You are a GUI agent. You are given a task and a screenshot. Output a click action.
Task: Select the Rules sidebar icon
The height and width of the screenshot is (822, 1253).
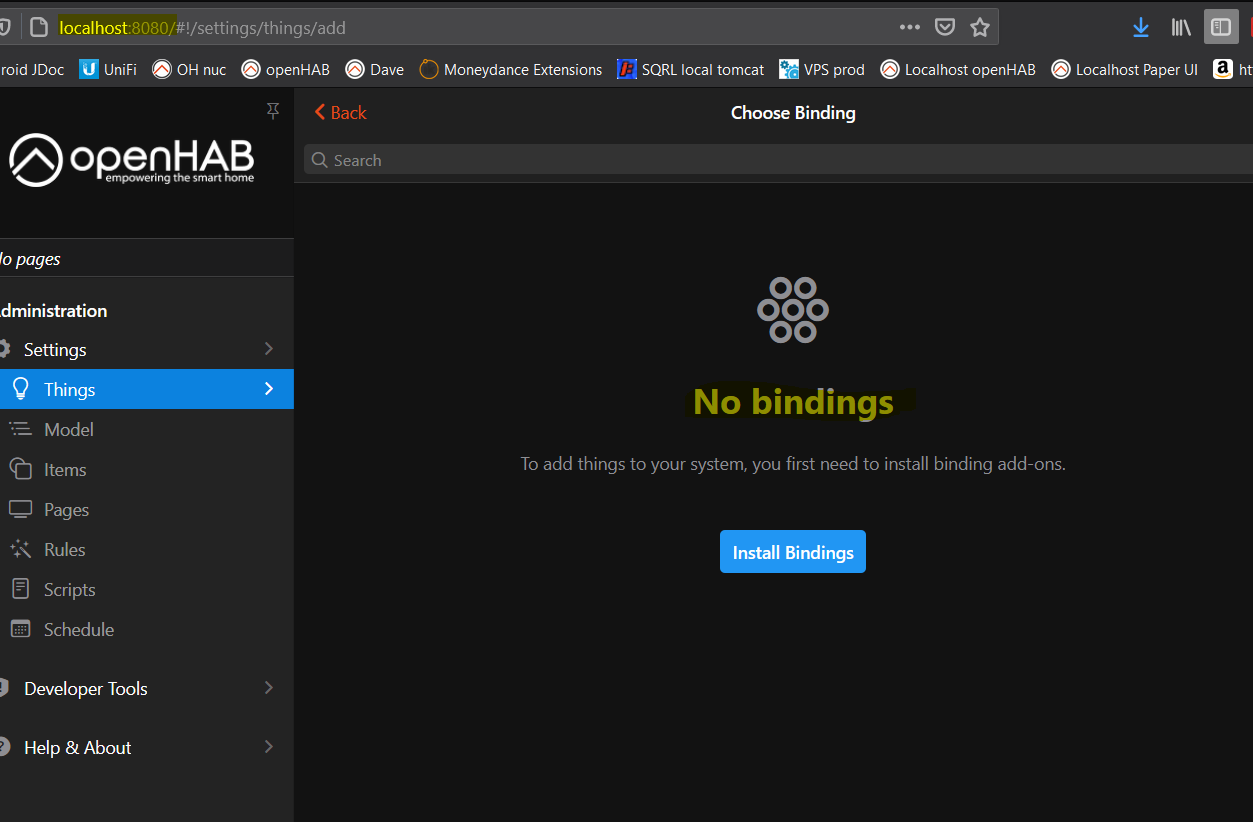(21, 549)
